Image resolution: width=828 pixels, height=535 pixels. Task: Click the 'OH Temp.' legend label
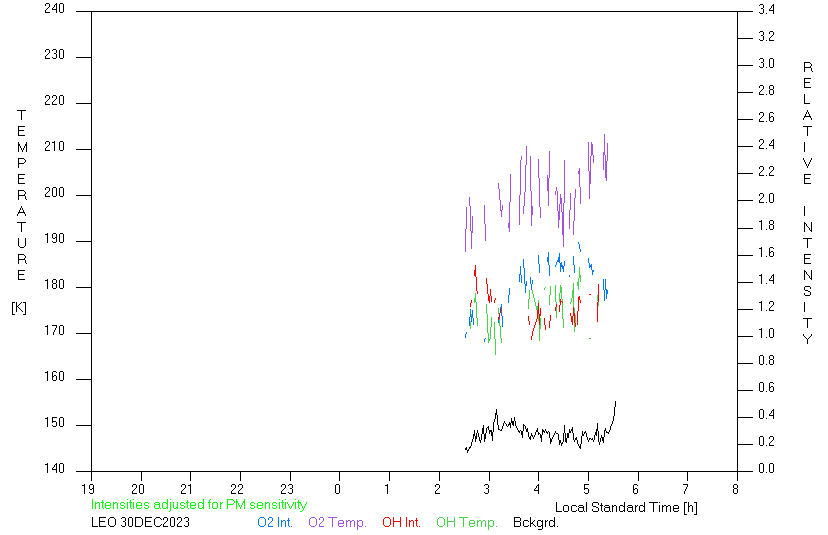(x=466, y=522)
